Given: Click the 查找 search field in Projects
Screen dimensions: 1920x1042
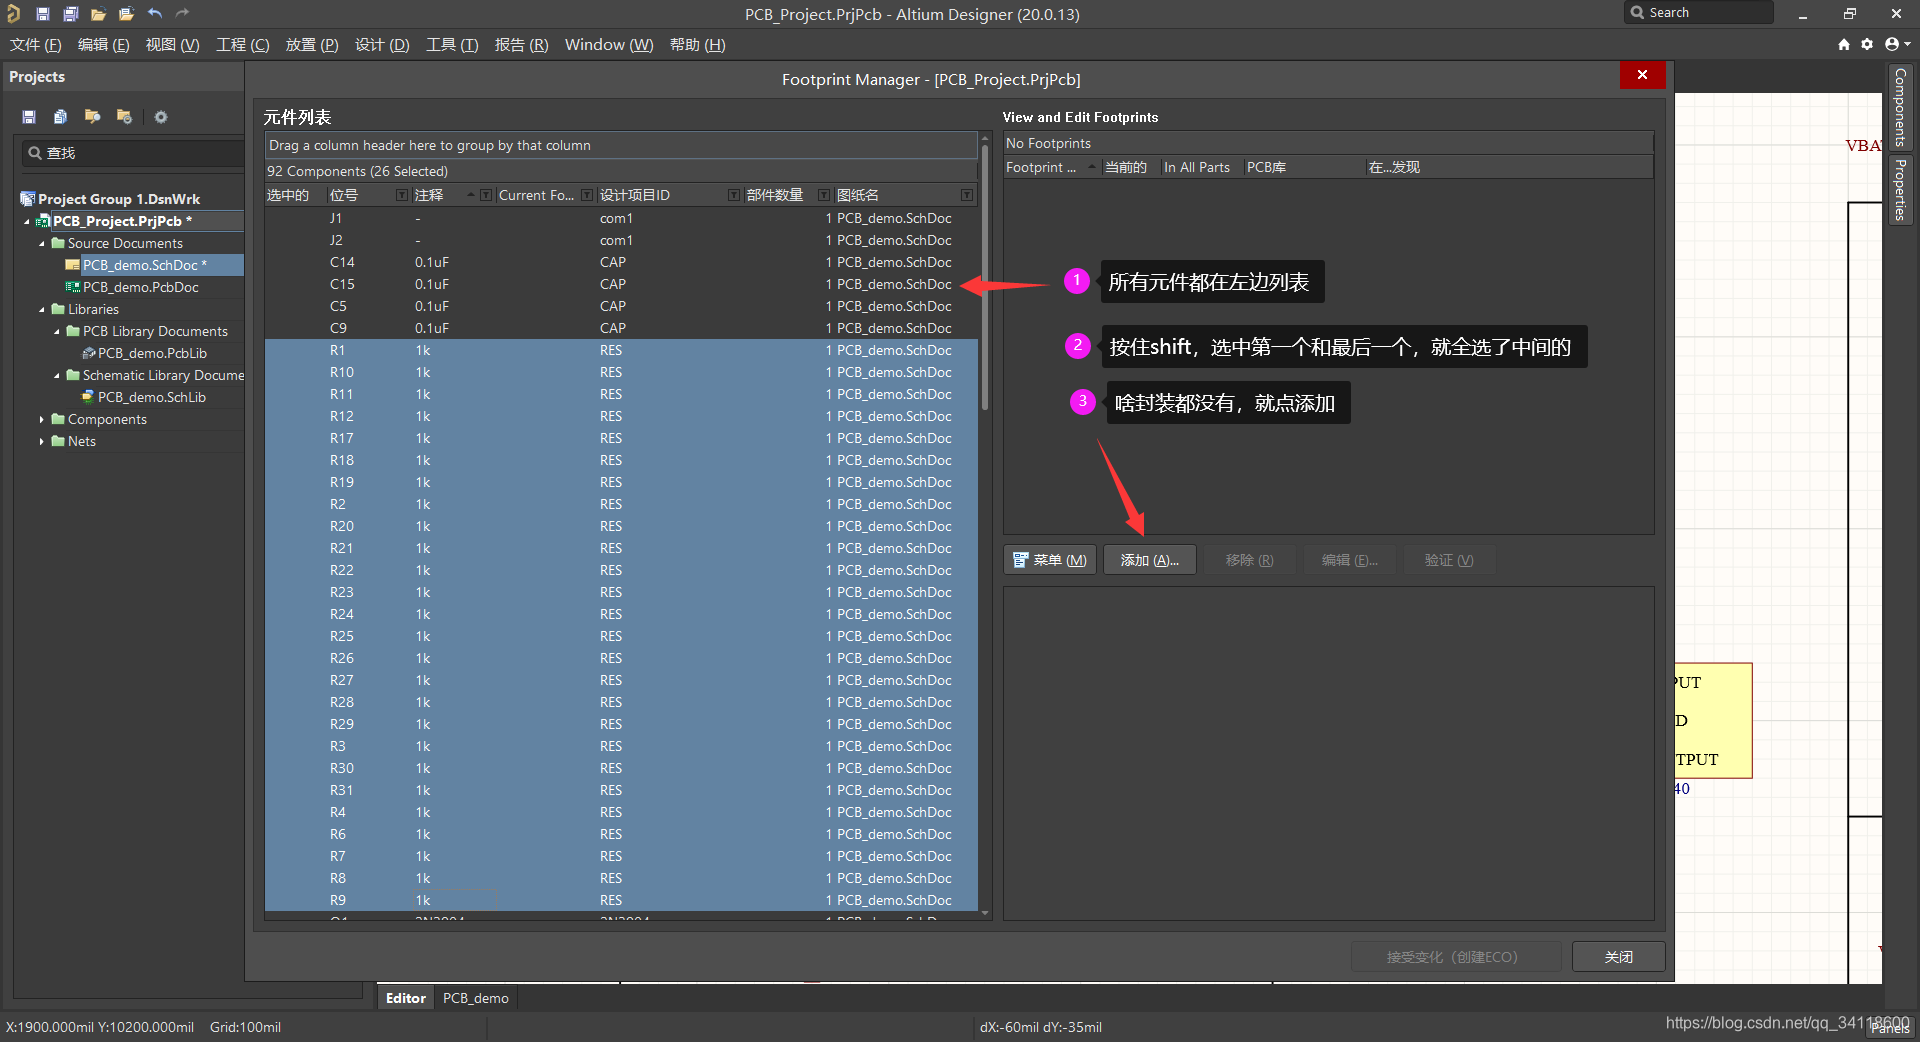Looking at the screenshot, I should [x=133, y=153].
